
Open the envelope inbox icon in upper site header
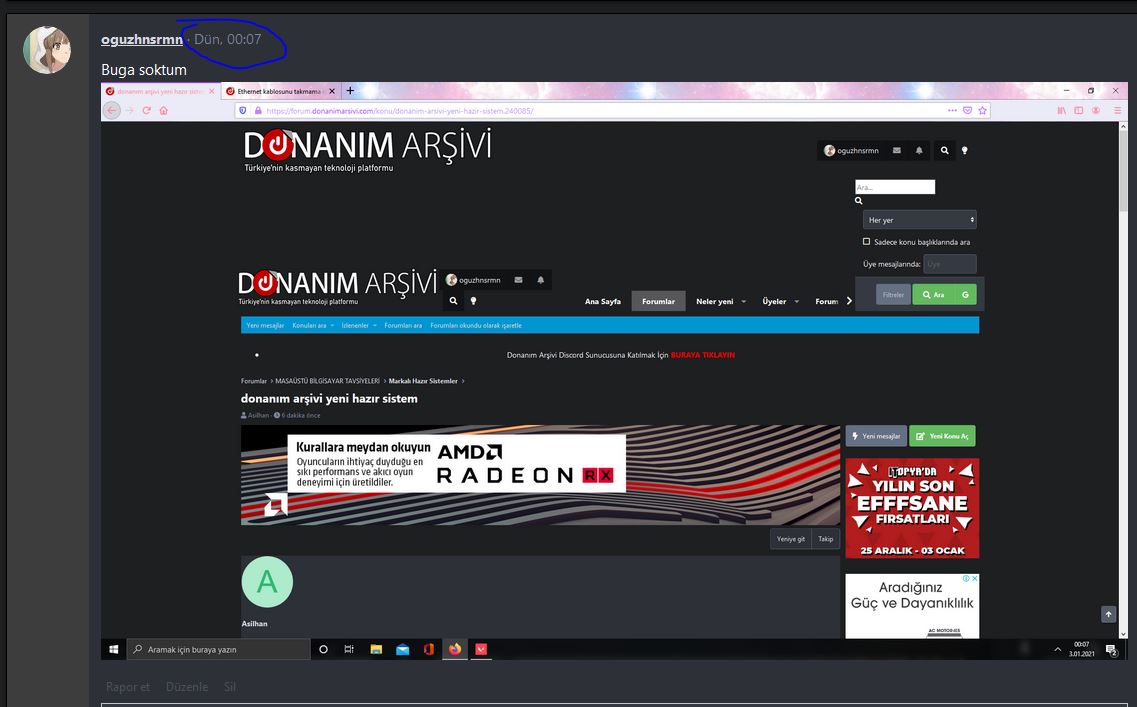coord(897,150)
